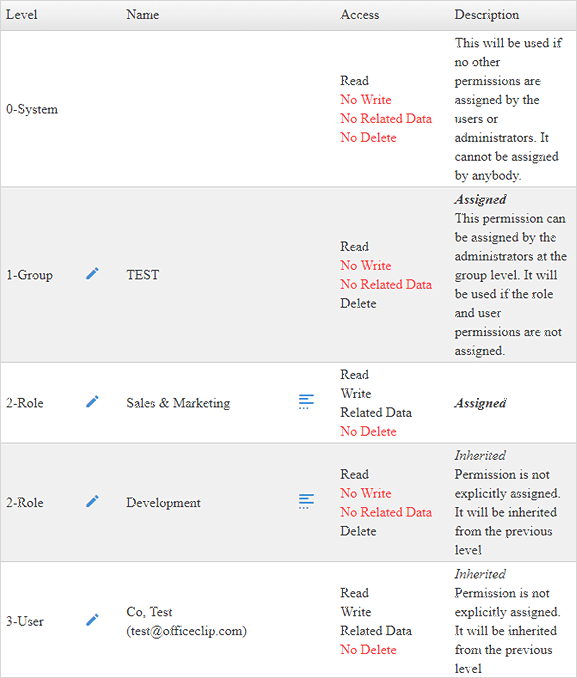Open the details list icon for Sales & Marketing
577x678 pixels.
click(x=306, y=402)
